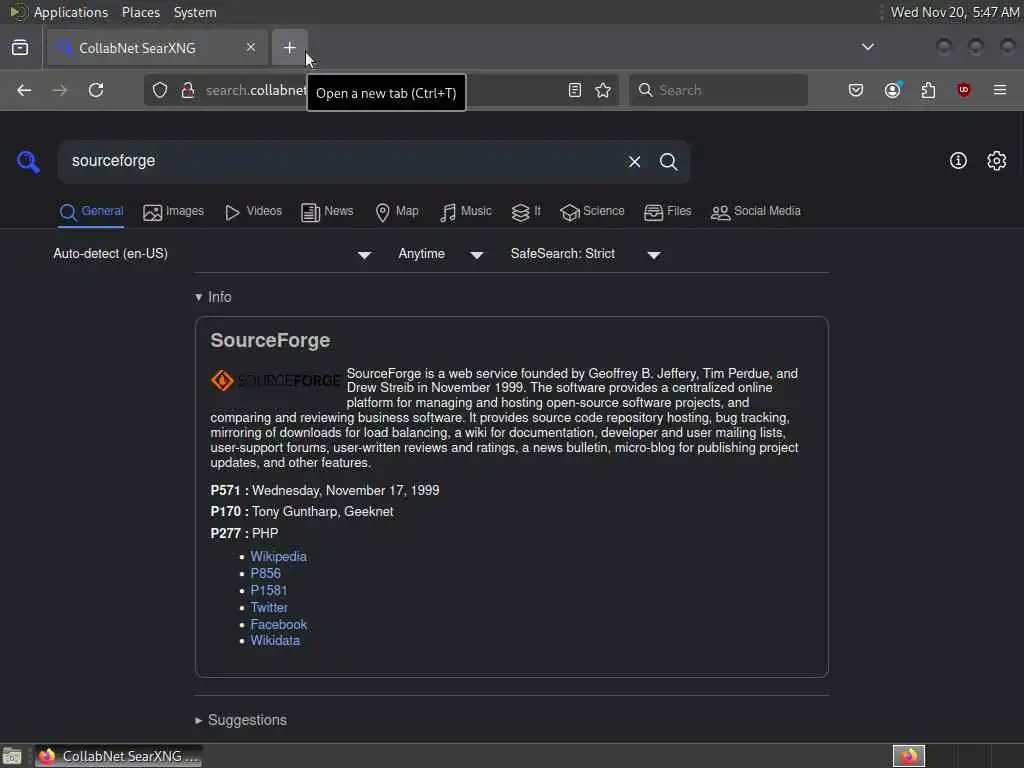Click the tracking protection shield icon
The image size is (1024, 768).
(x=160, y=90)
